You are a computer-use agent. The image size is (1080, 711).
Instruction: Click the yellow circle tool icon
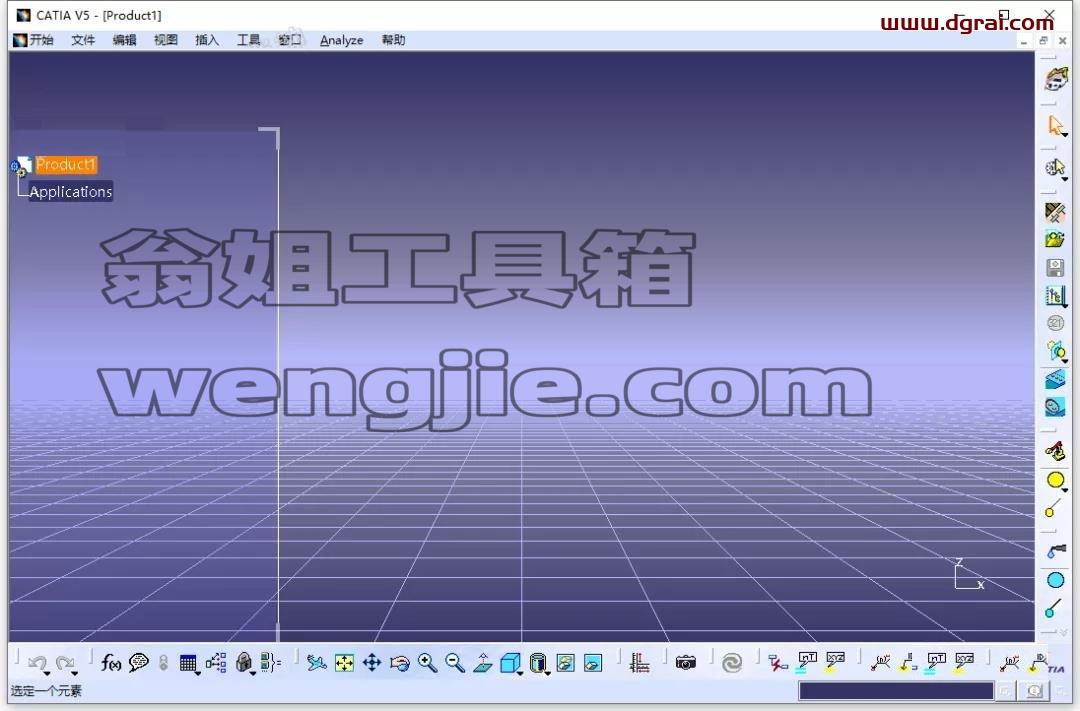[x=1055, y=480]
